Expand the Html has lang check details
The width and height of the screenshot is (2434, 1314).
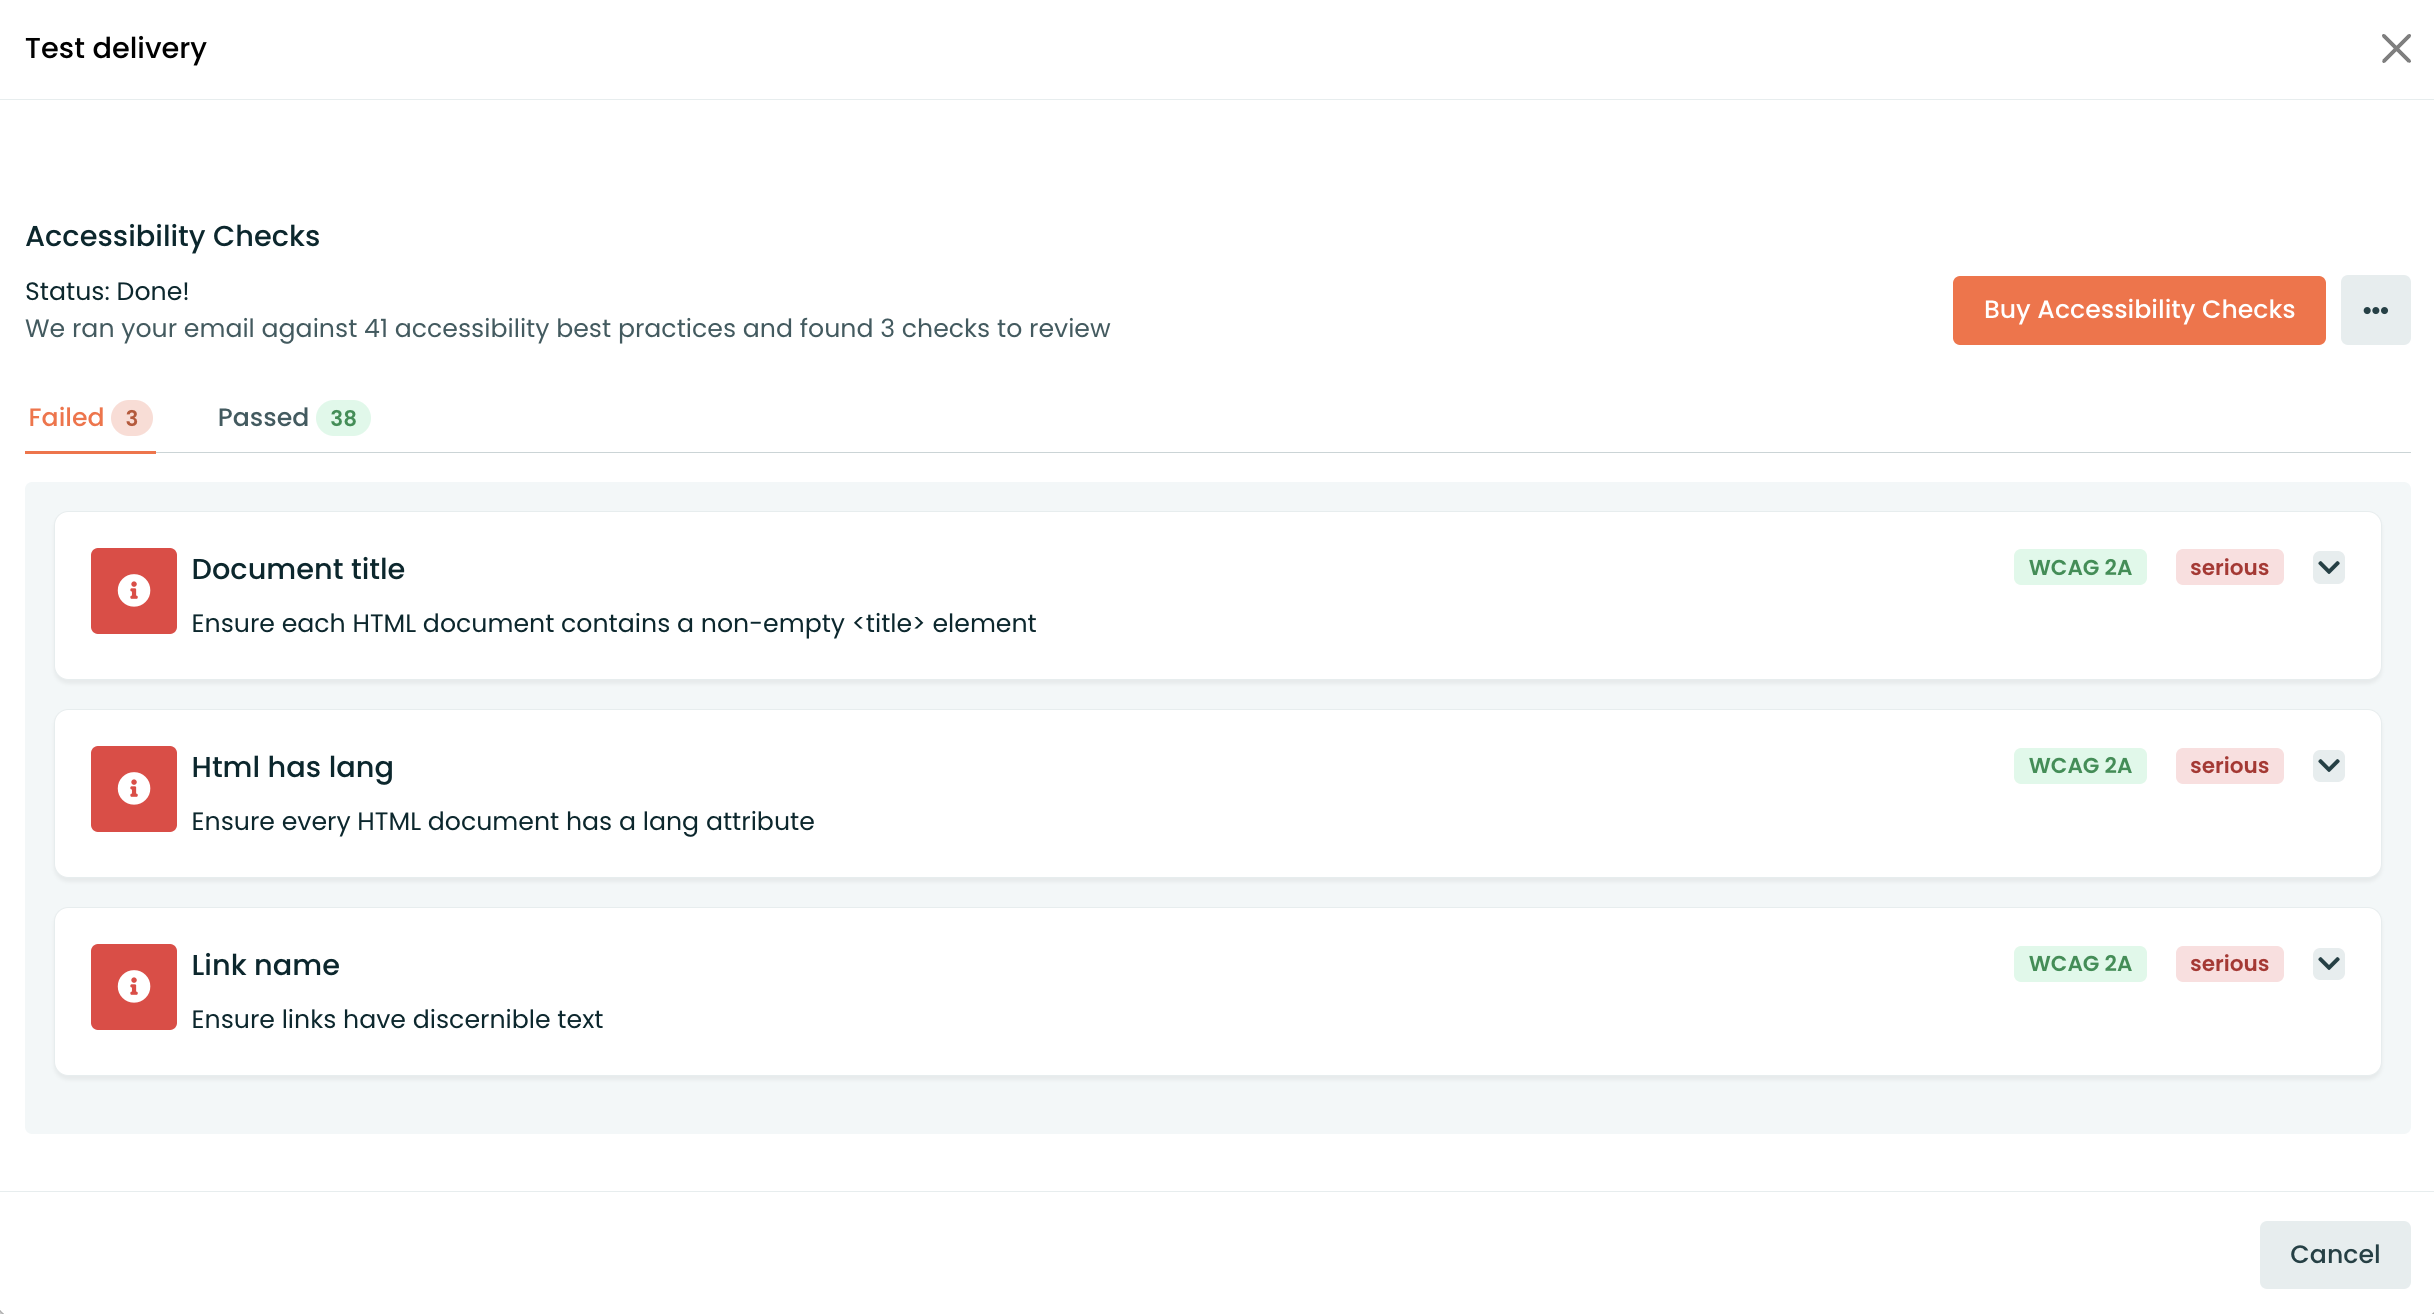click(2329, 766)
